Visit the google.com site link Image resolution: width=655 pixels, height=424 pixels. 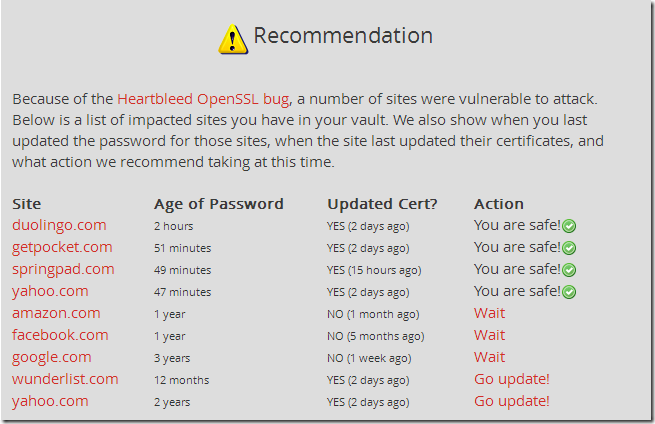(x=51, y=357)
